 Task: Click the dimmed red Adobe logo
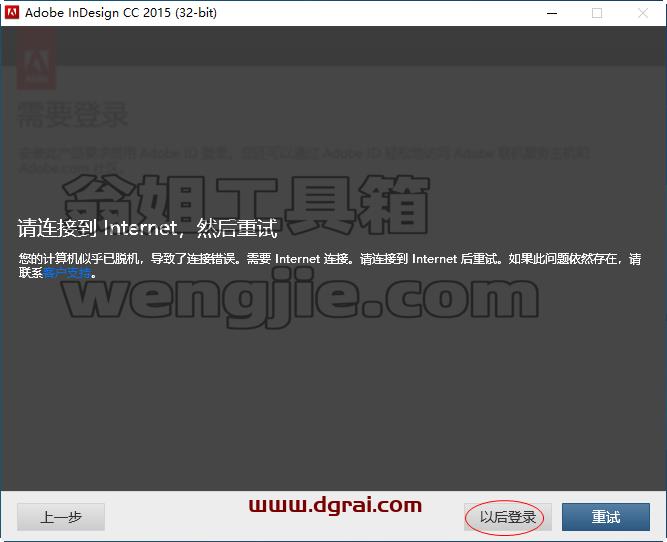[36, 60]
